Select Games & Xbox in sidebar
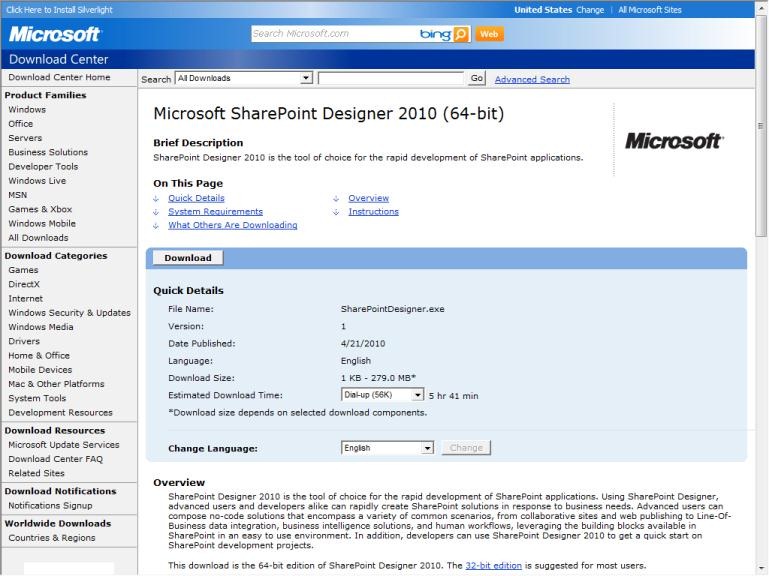The height and width of the screenshot is (576, 769). point(40,209)
